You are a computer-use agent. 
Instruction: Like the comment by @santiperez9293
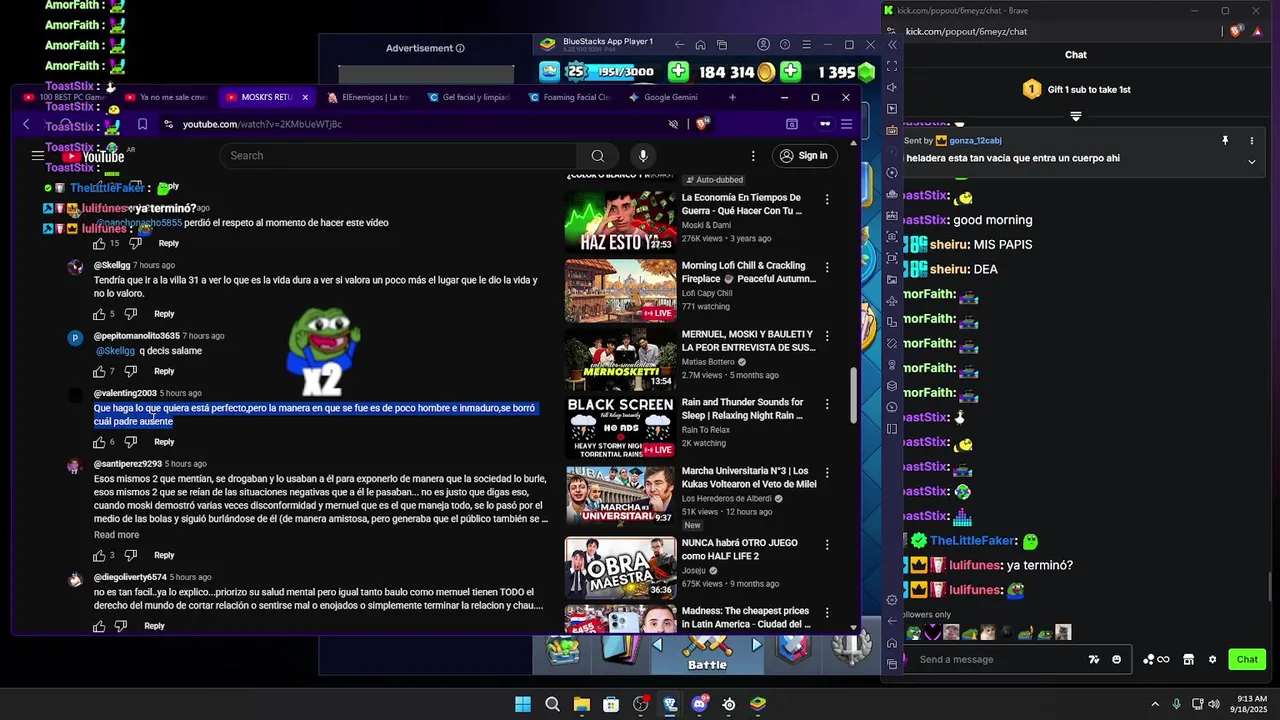point(99,555)
